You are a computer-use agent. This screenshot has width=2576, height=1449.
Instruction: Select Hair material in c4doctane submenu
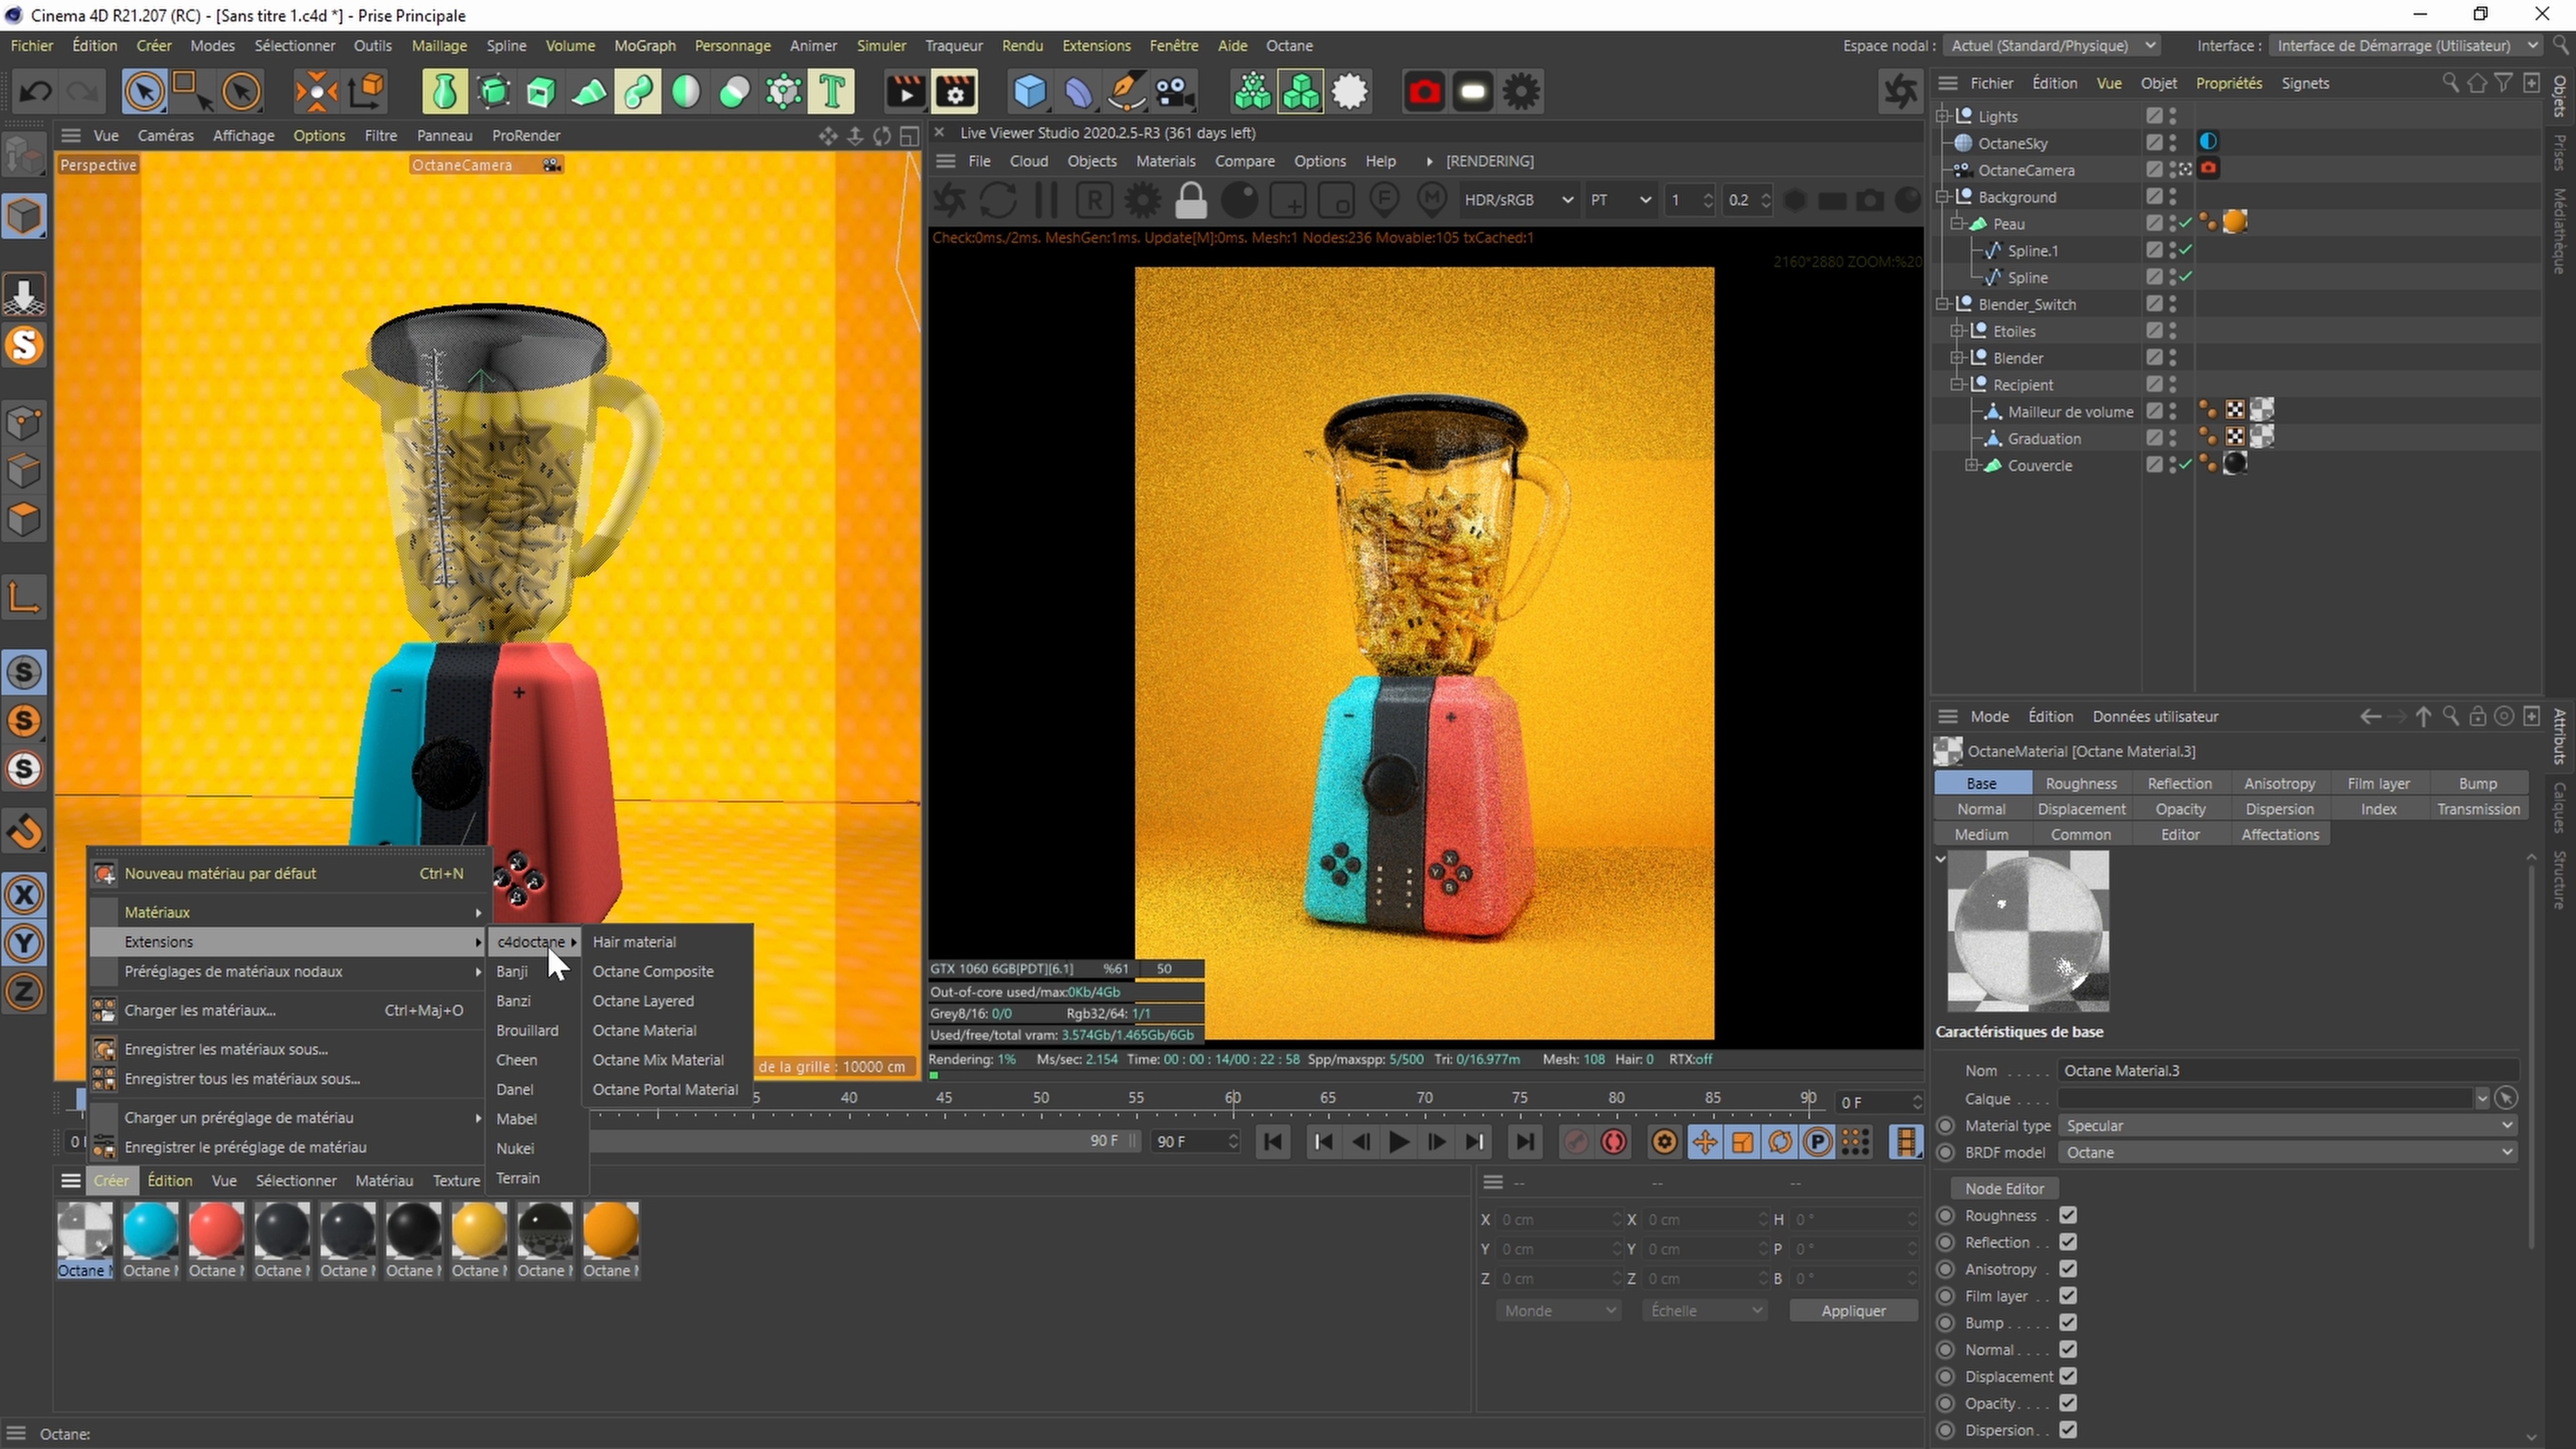(634, 942)
